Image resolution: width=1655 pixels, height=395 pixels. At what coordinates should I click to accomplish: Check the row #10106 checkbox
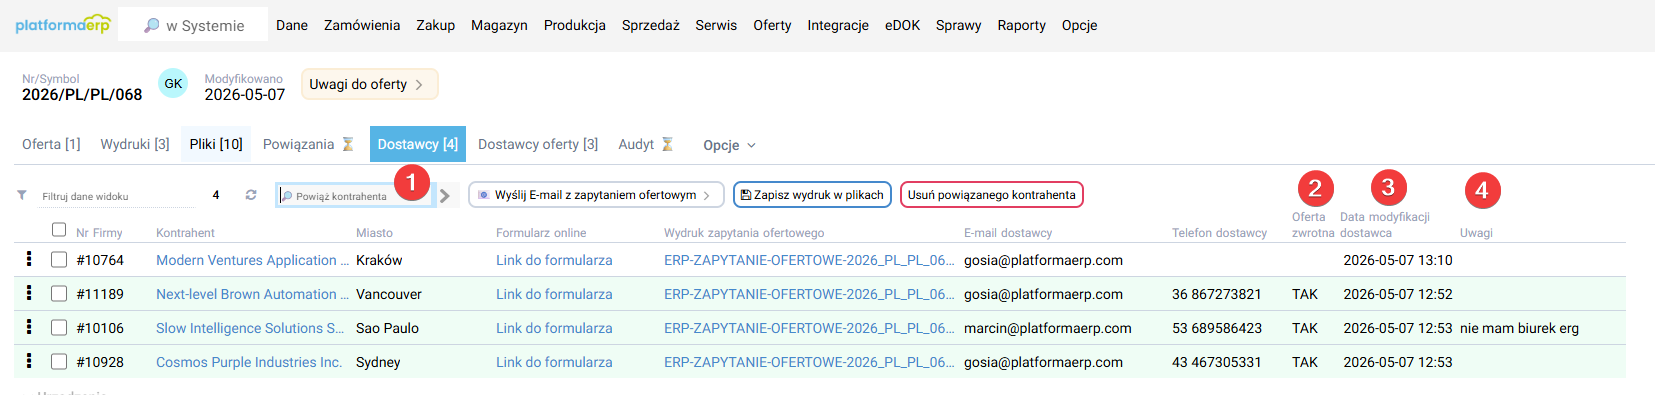point(59,328)
